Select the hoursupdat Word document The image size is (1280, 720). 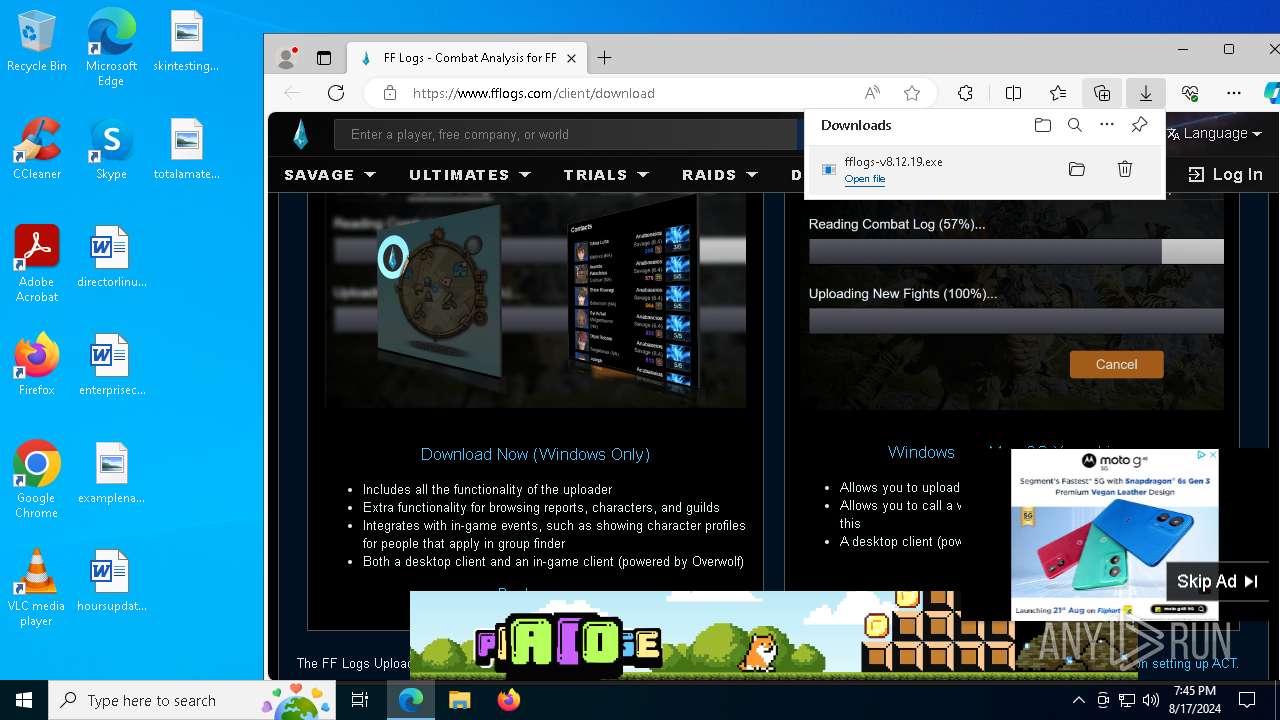tap(111, 581)
